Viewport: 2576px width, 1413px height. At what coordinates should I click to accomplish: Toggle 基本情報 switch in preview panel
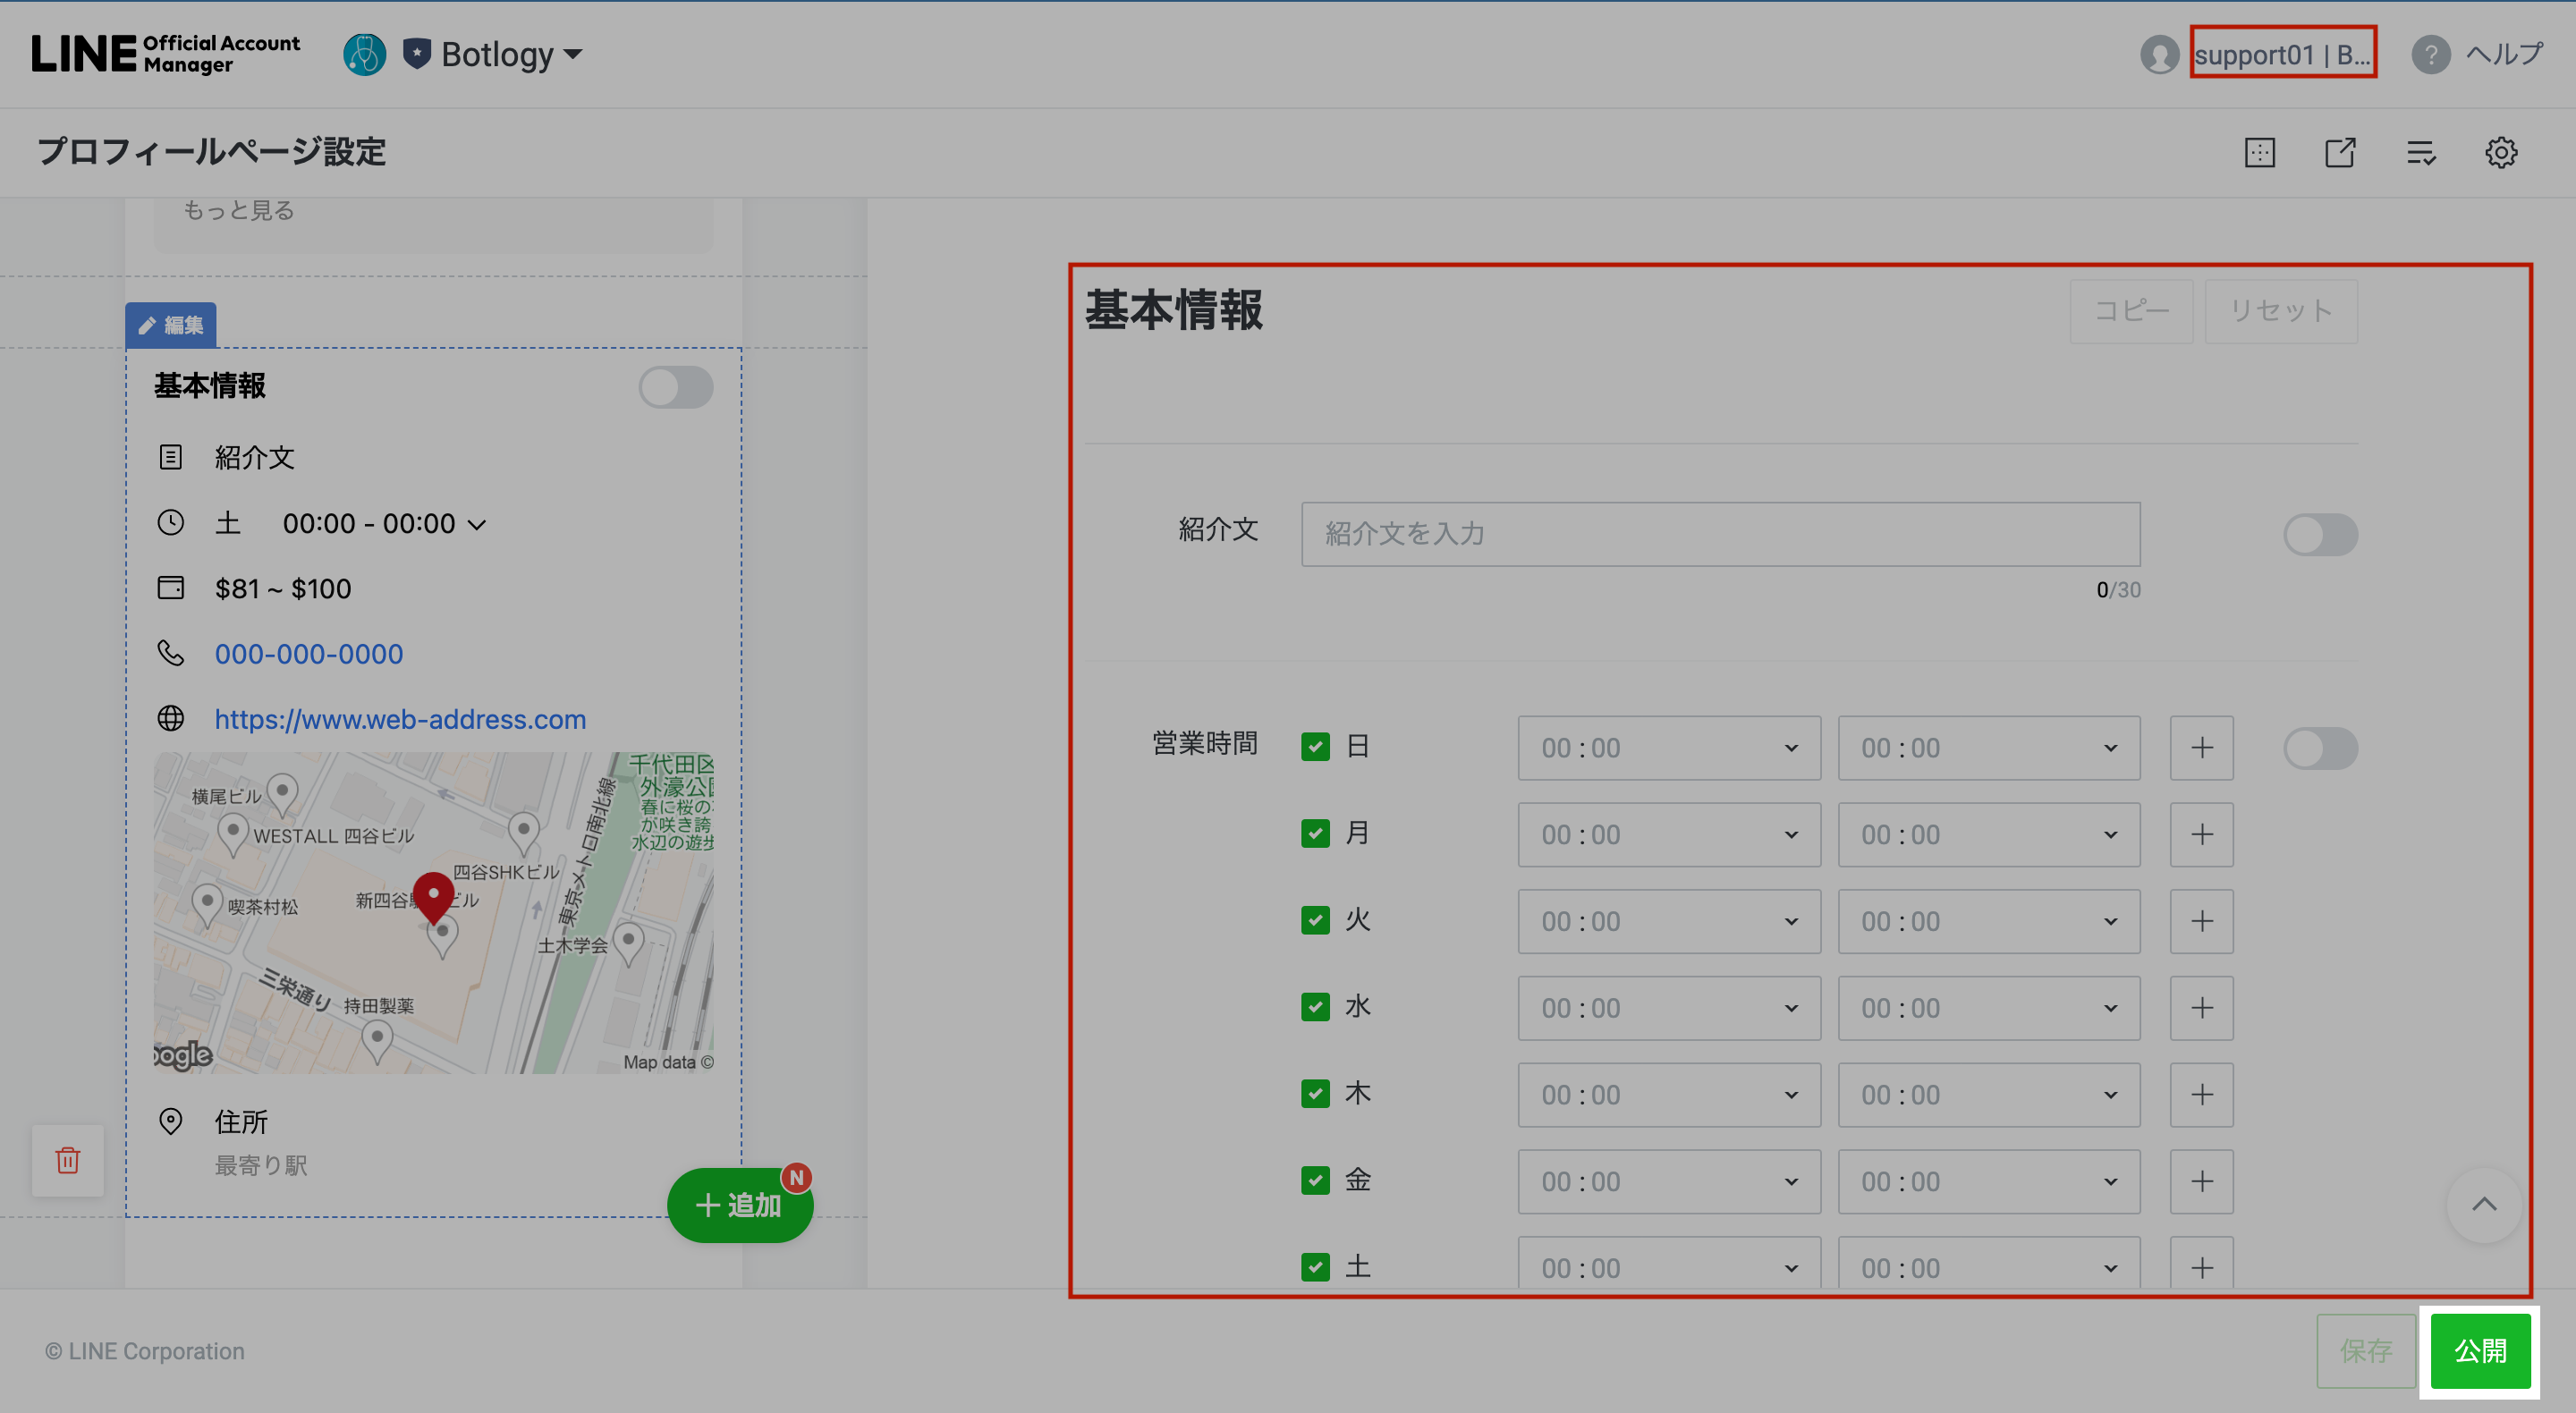[676, 387]
